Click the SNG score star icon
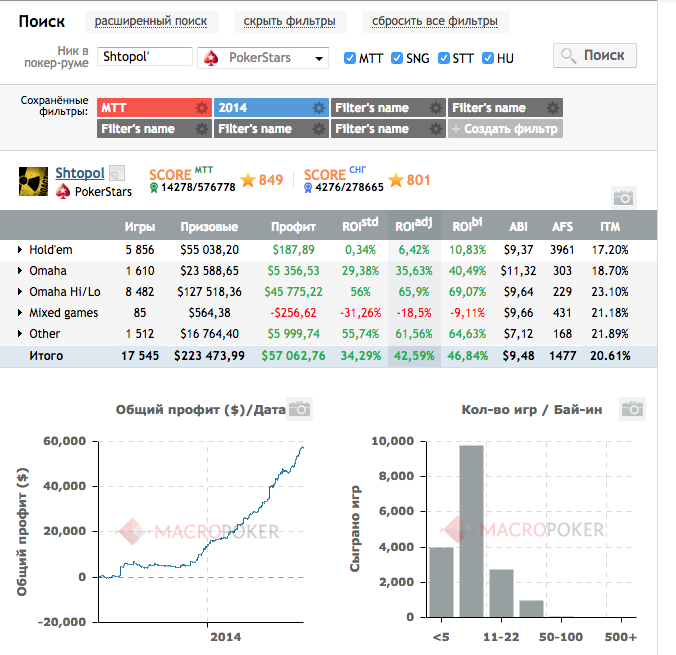The image size is (676, 655). click(x=396, y=180)
